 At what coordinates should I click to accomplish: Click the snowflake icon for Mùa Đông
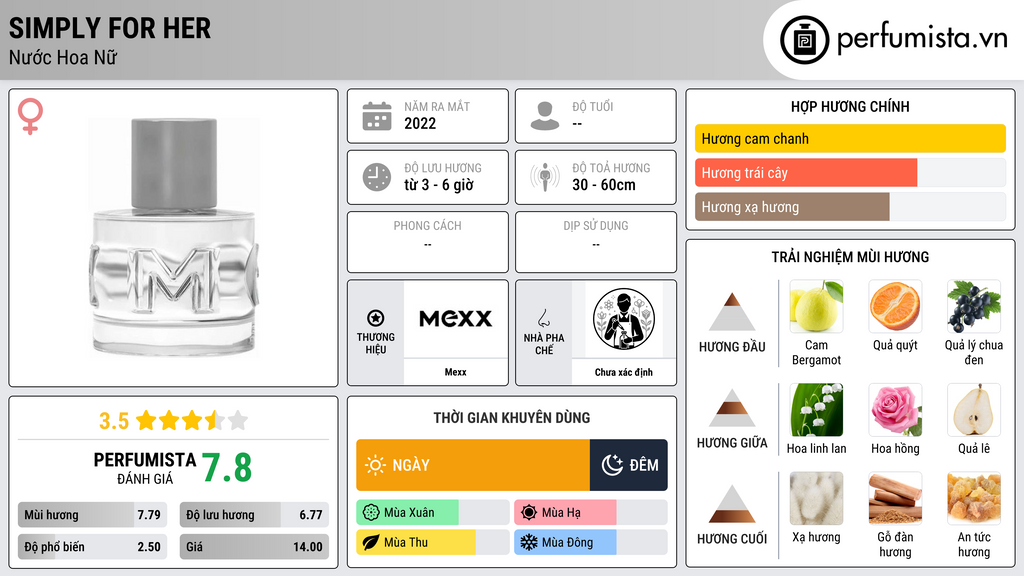pos(529,542)
